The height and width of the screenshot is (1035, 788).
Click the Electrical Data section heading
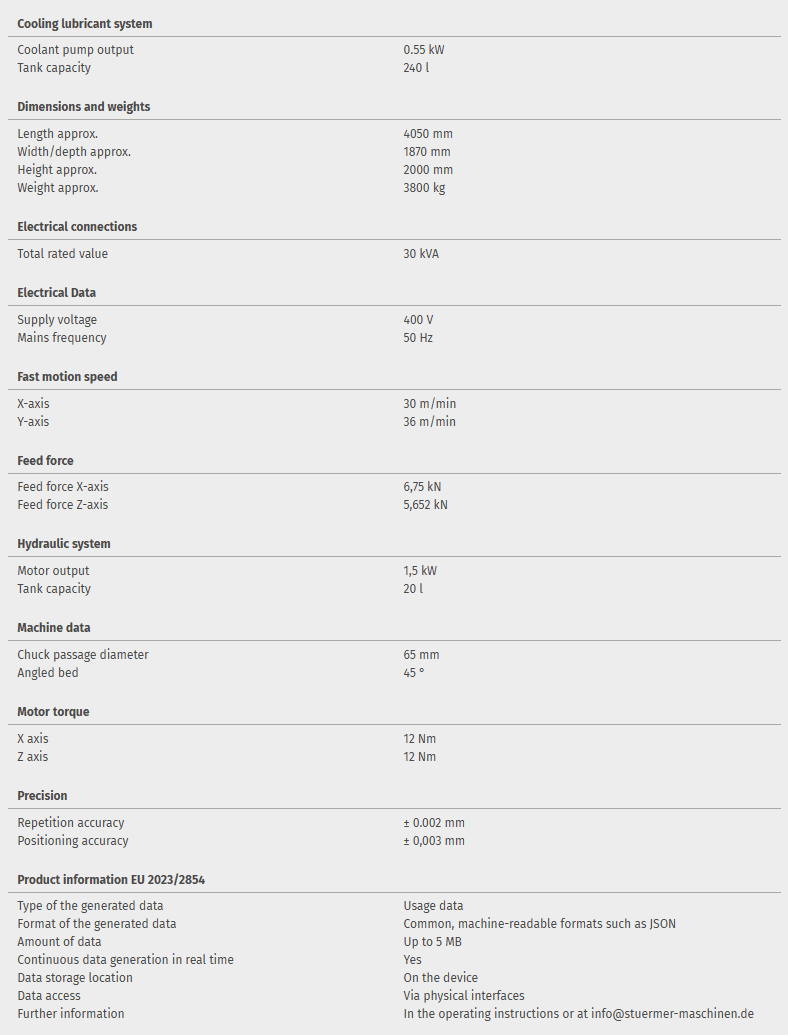pyautogui.click(x=57, y=293)
